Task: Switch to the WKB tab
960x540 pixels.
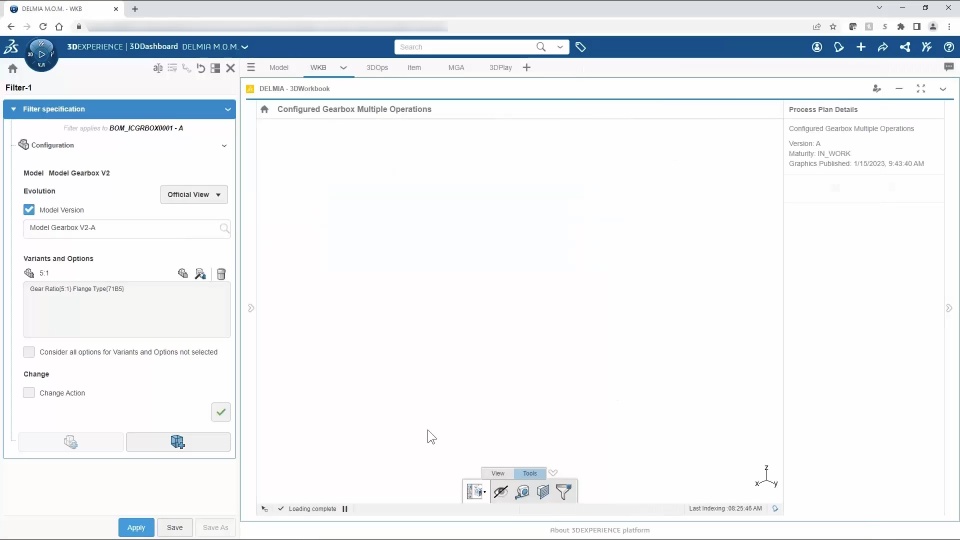Action: [x=318, y=67]
